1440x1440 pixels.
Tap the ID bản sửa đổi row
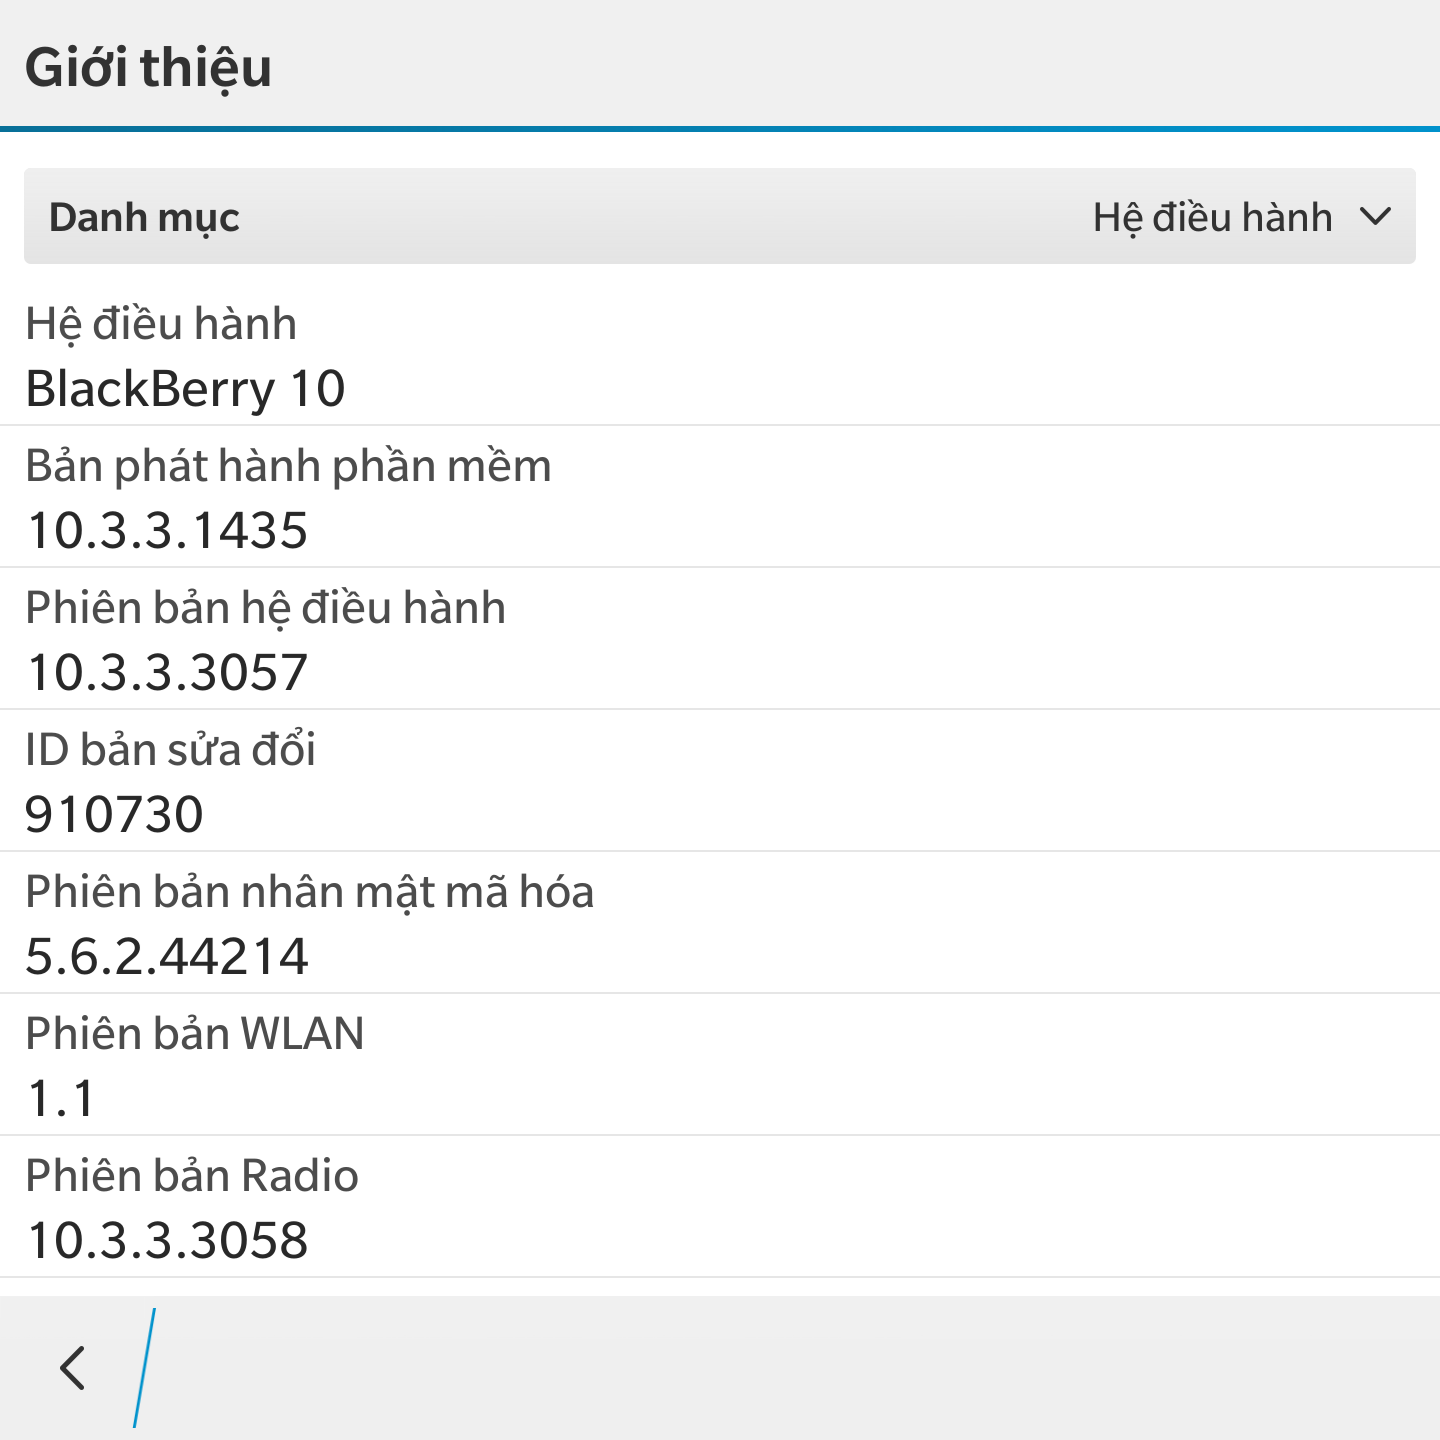pos(720,781)
